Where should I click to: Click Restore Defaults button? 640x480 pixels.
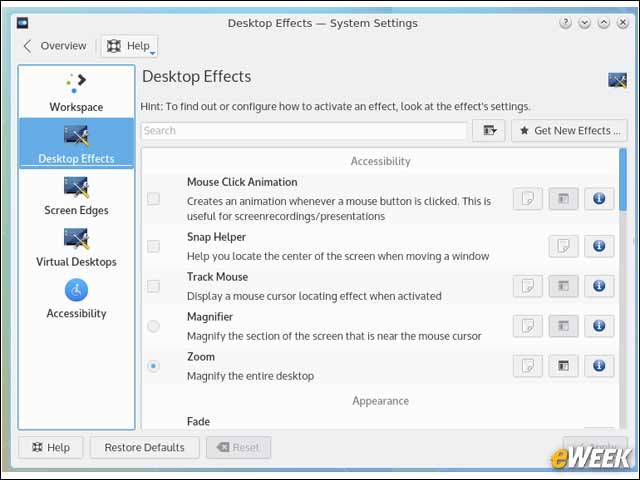pos(144,447)
